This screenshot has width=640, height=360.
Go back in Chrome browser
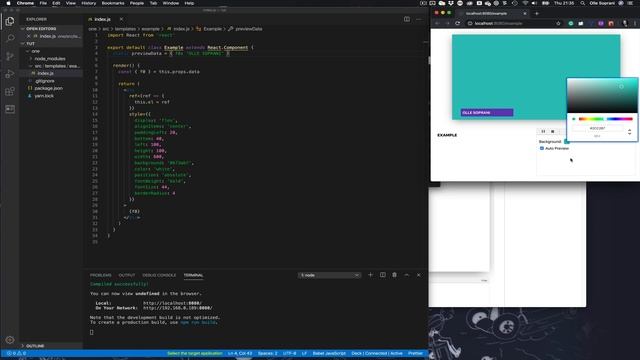pyautogui.click(x=437, y=23)
